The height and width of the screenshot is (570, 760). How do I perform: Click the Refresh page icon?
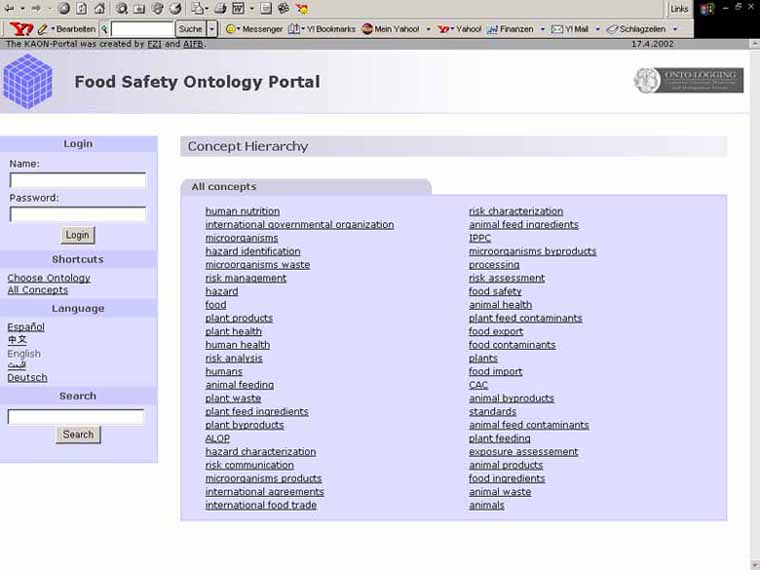82,8
